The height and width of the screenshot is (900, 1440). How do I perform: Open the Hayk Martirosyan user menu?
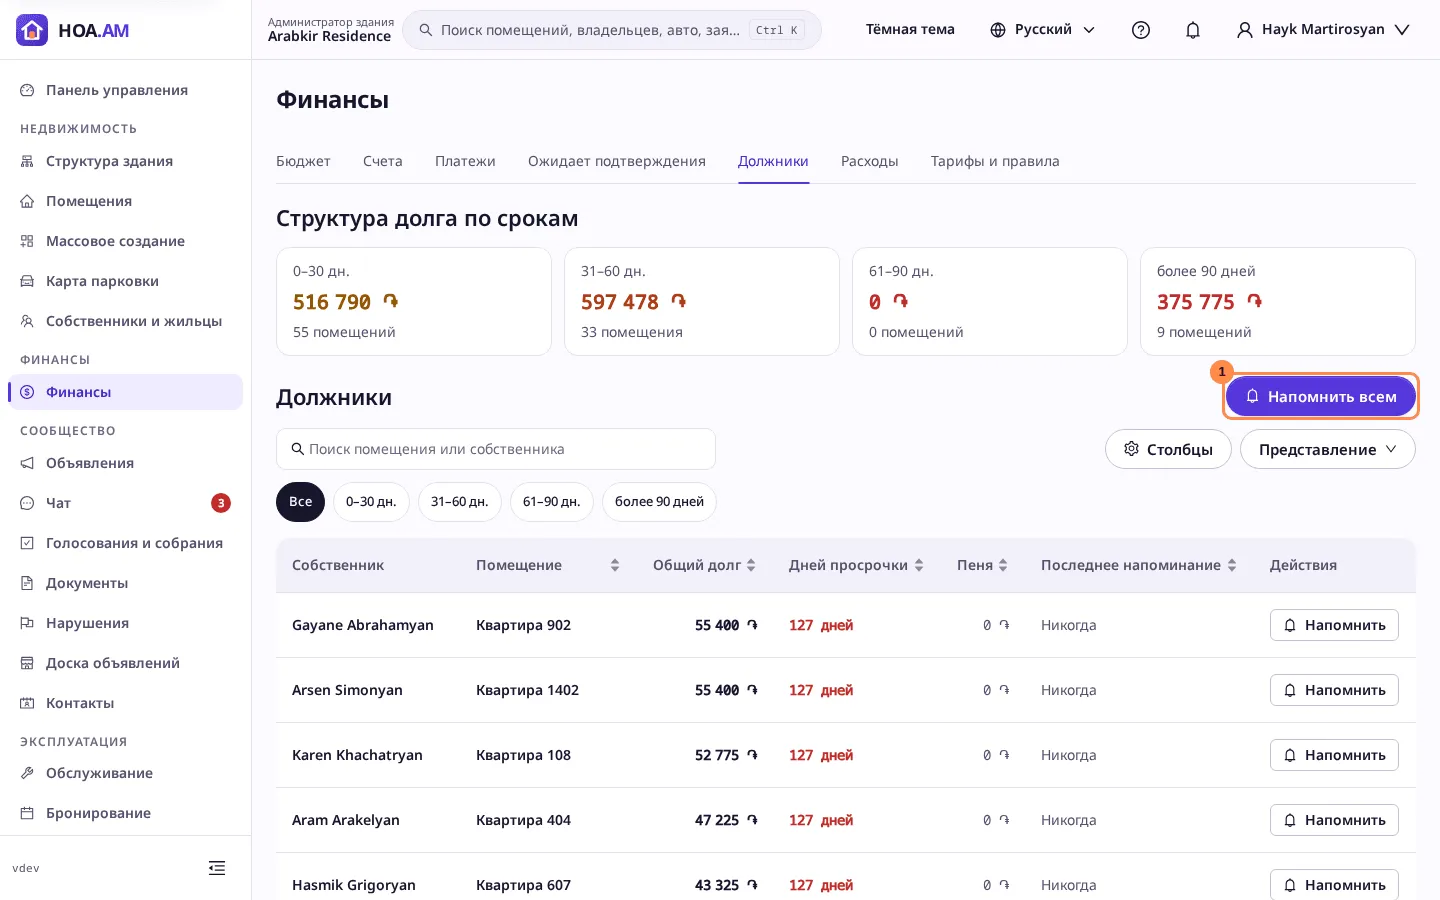[x=1323, y=30]
